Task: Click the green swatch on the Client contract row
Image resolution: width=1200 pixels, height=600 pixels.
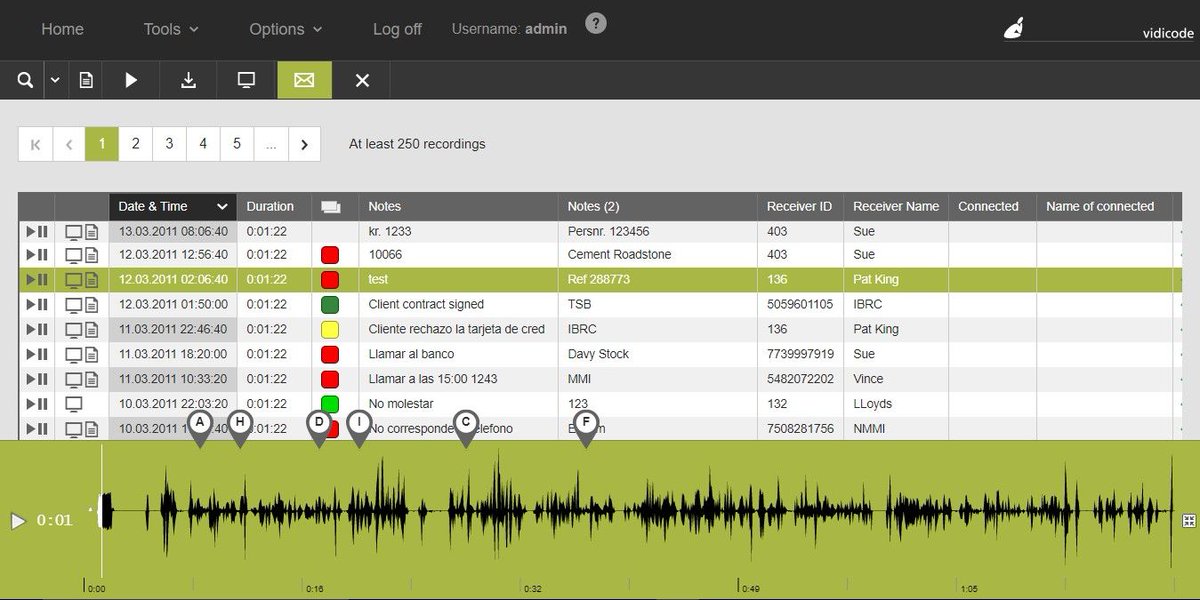Action: coord(330,304)
